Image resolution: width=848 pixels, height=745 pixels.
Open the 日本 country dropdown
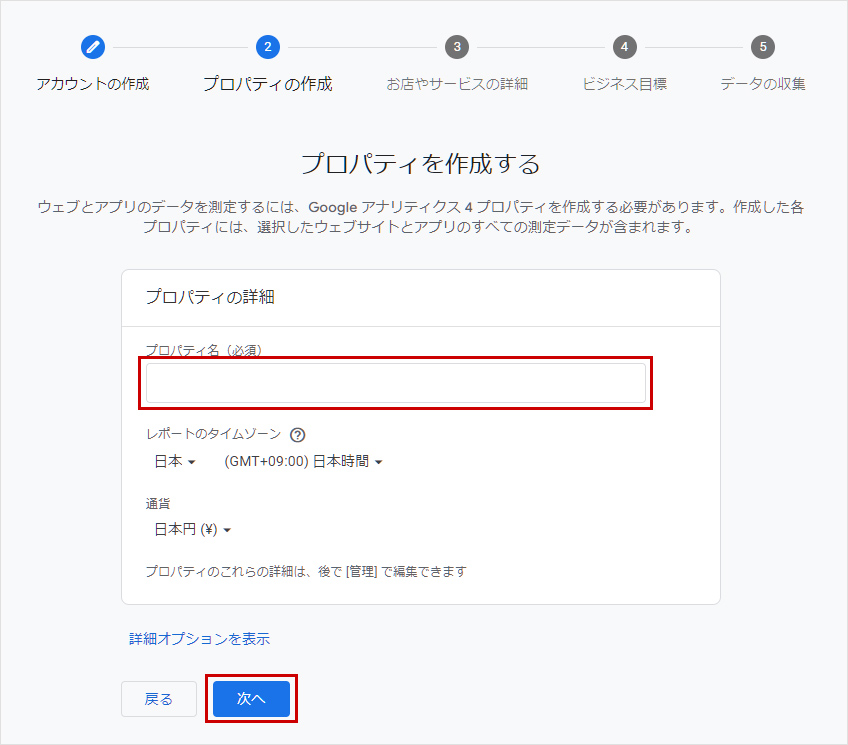click(175, 462)
